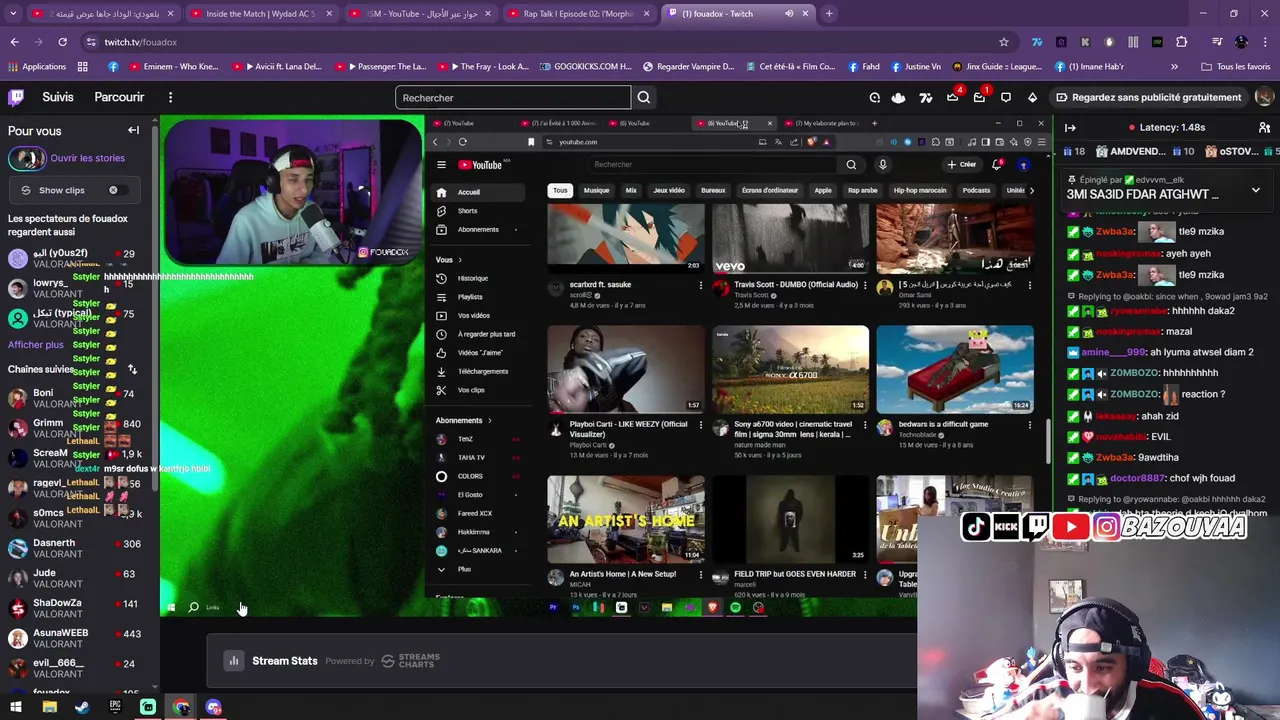Open the browser extensions puzzle icon
The height and width of the screenshot is (720, 1280).
click(x=1182, y=42)
